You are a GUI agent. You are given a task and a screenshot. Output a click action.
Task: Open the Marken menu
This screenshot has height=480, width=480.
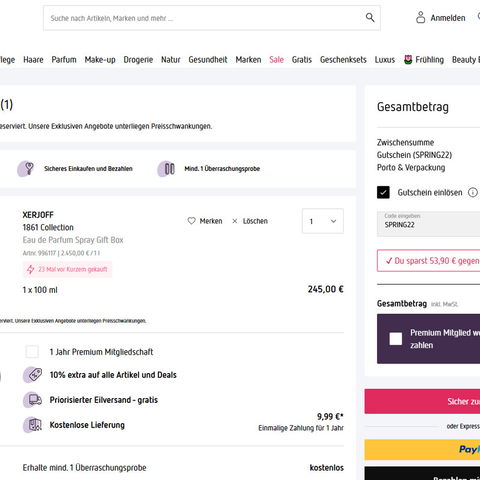tap(248, 60)
